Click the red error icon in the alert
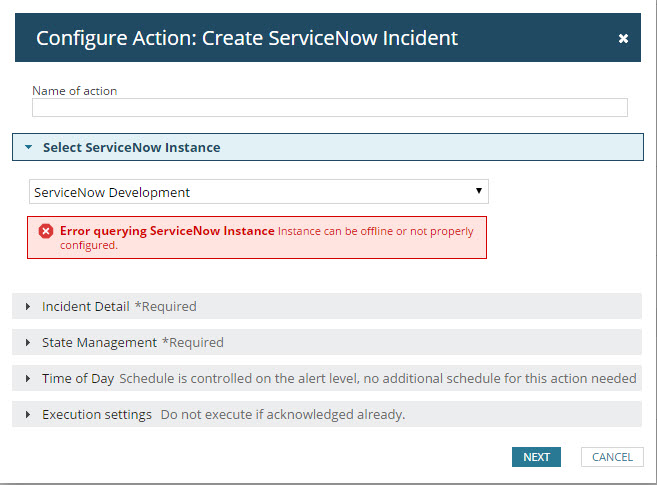The image size is (657, 485). coord(46,231)
